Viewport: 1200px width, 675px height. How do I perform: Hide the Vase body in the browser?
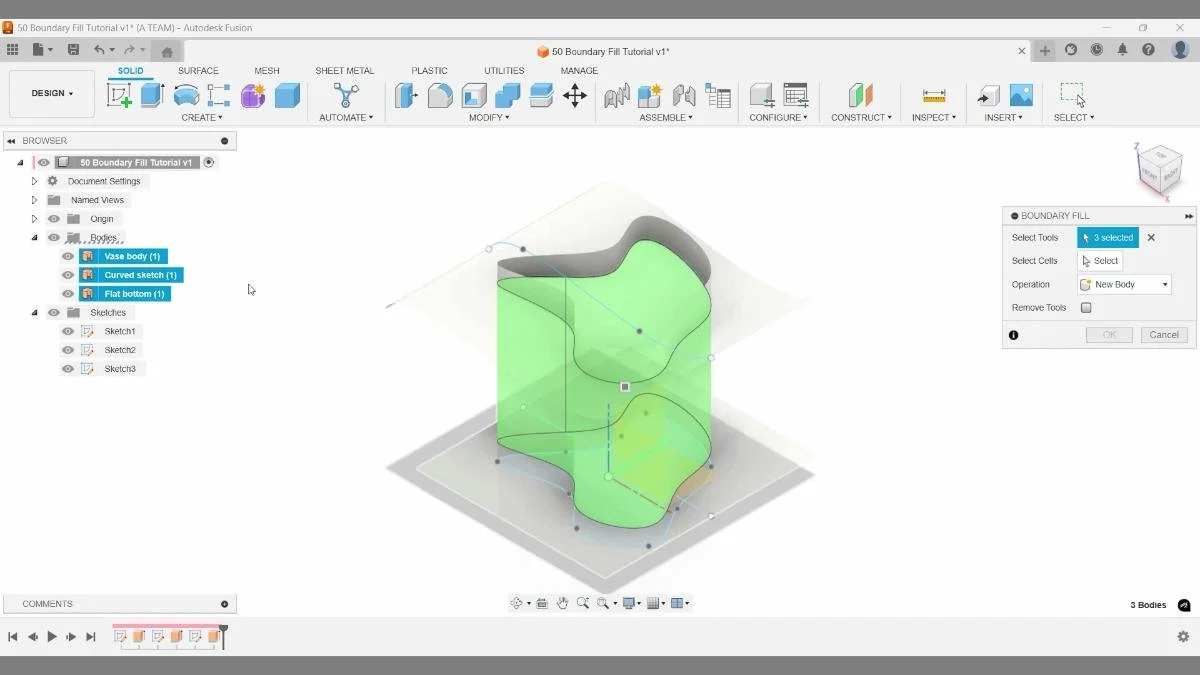[x=67, y=256]
